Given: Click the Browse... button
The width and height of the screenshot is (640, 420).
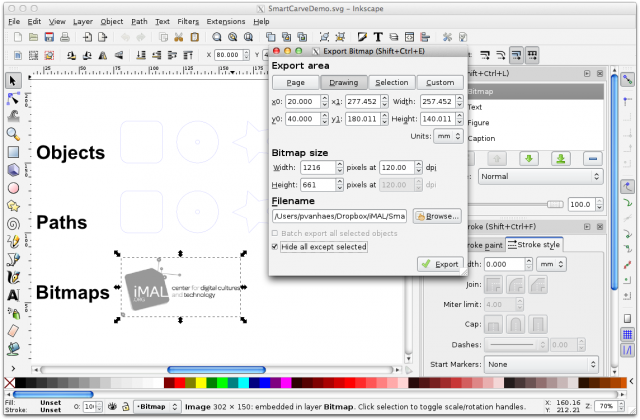Looking at the screenshot, I should click(x=437, y=216).
